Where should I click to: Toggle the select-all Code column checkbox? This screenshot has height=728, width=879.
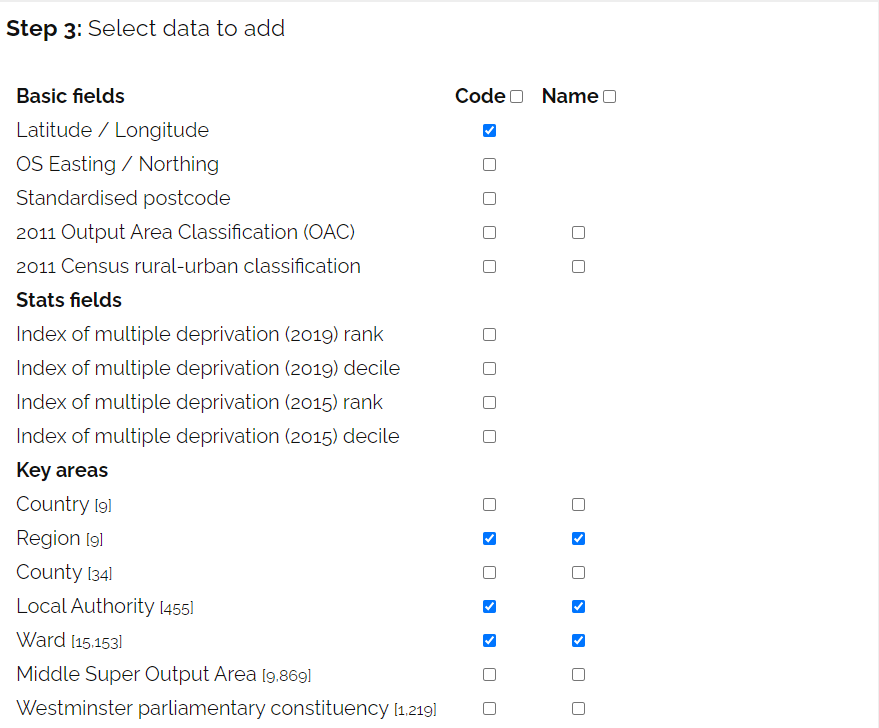(x=516, y=97)
